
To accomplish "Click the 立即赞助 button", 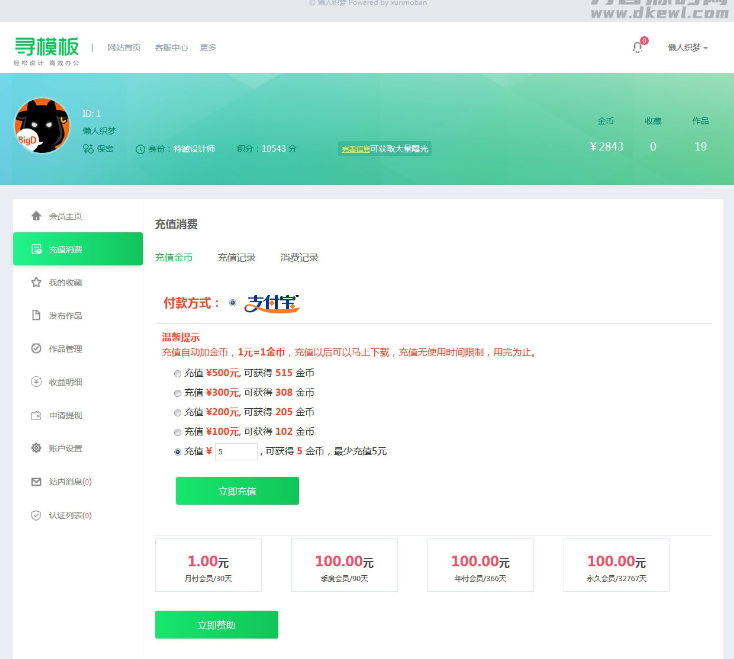I will tap(216, 625).
